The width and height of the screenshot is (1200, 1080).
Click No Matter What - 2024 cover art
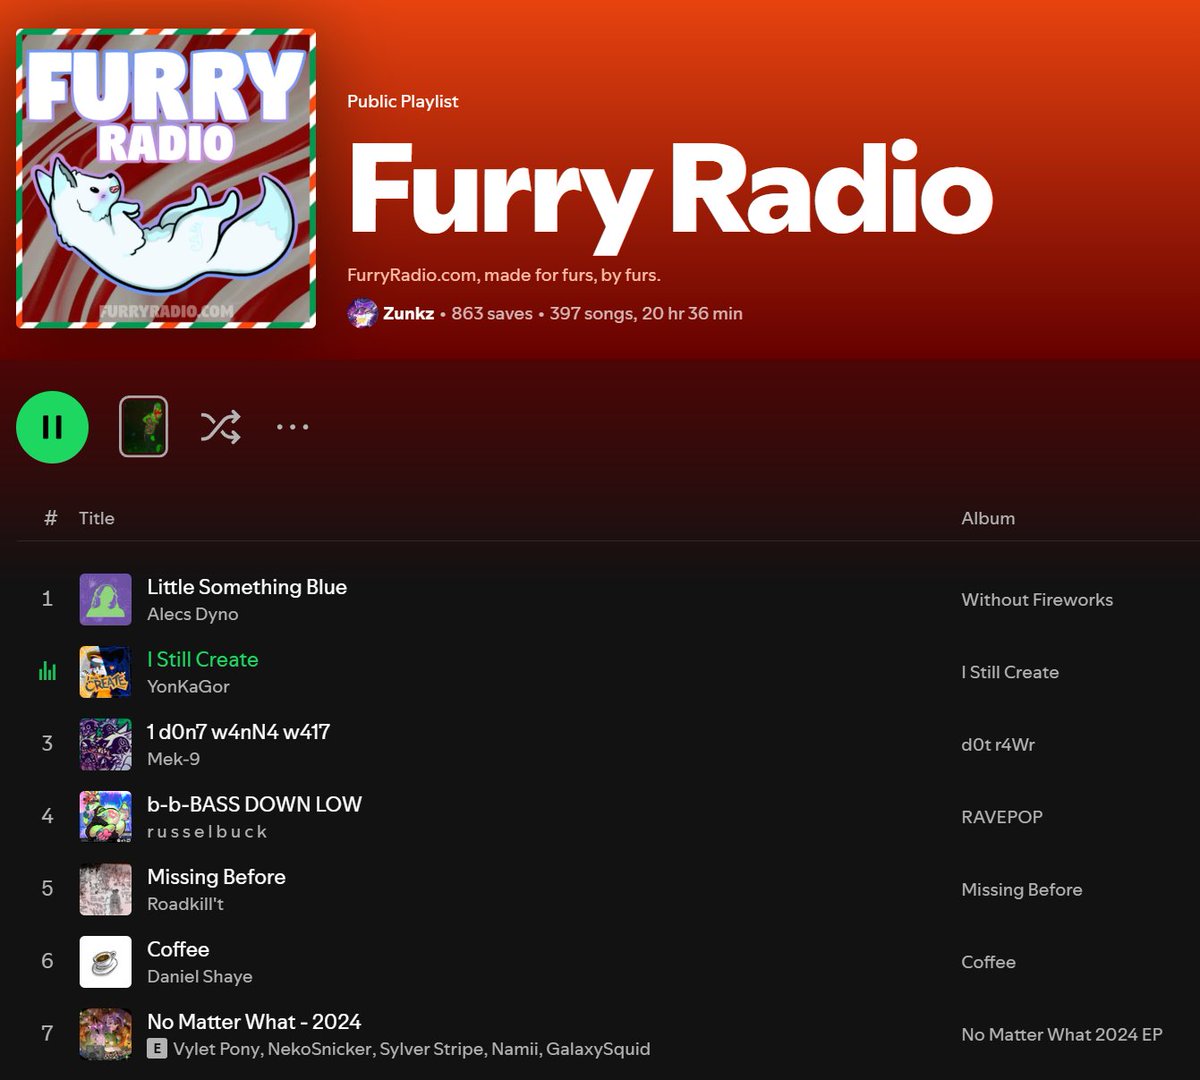click(105, 1034)
